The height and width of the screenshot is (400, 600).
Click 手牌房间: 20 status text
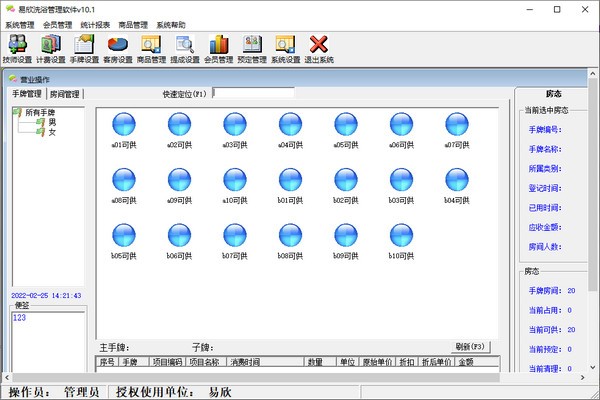pyautogui.click(x=552, y=291)
